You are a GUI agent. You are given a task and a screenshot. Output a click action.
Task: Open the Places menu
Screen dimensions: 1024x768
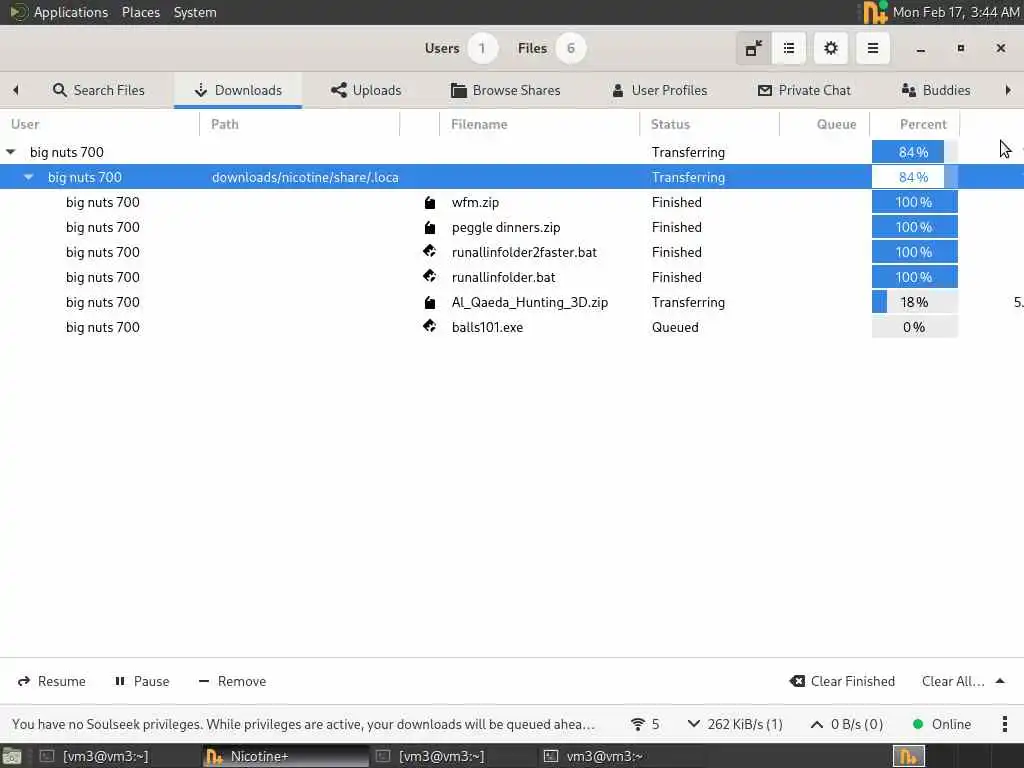(x=140, y=12)
